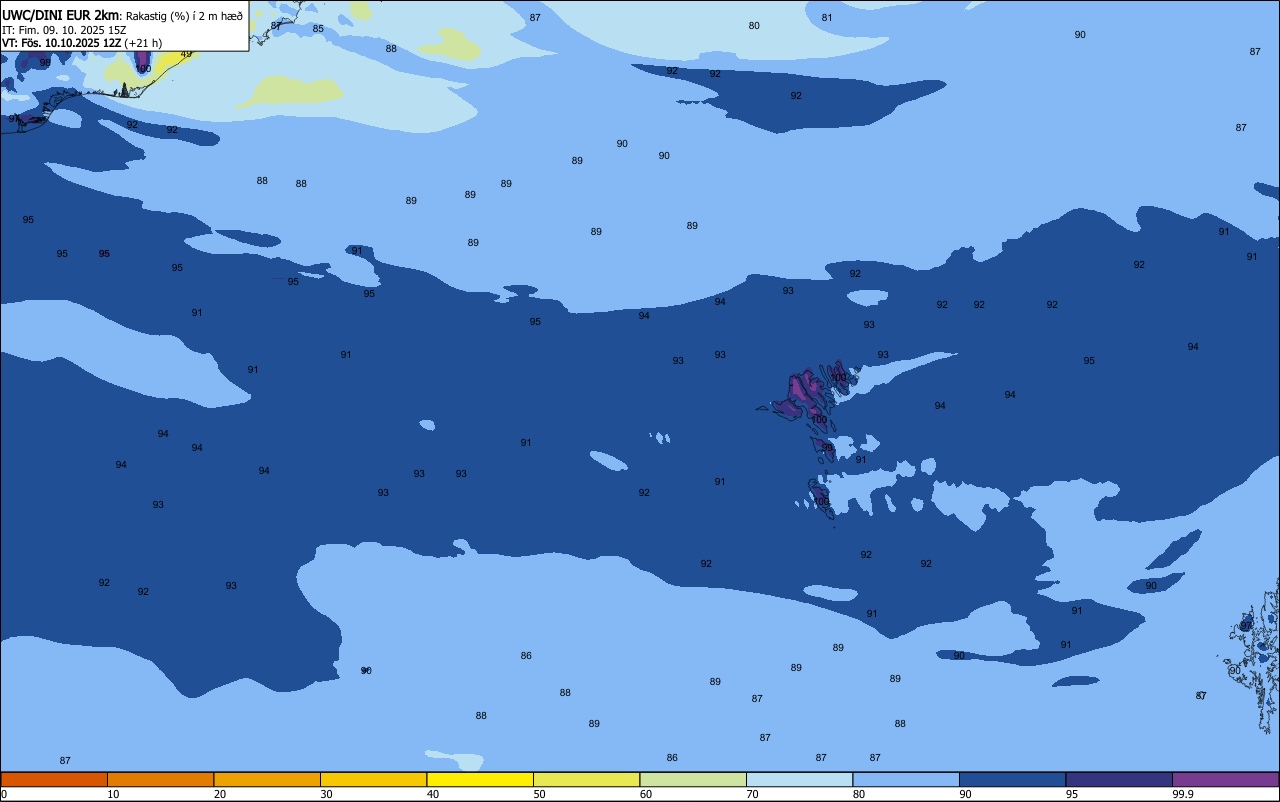Screen dimensions: 1280x802
Task: Click the 'Rakastig (%) í 2 m hæð' label
Action: 184,16
